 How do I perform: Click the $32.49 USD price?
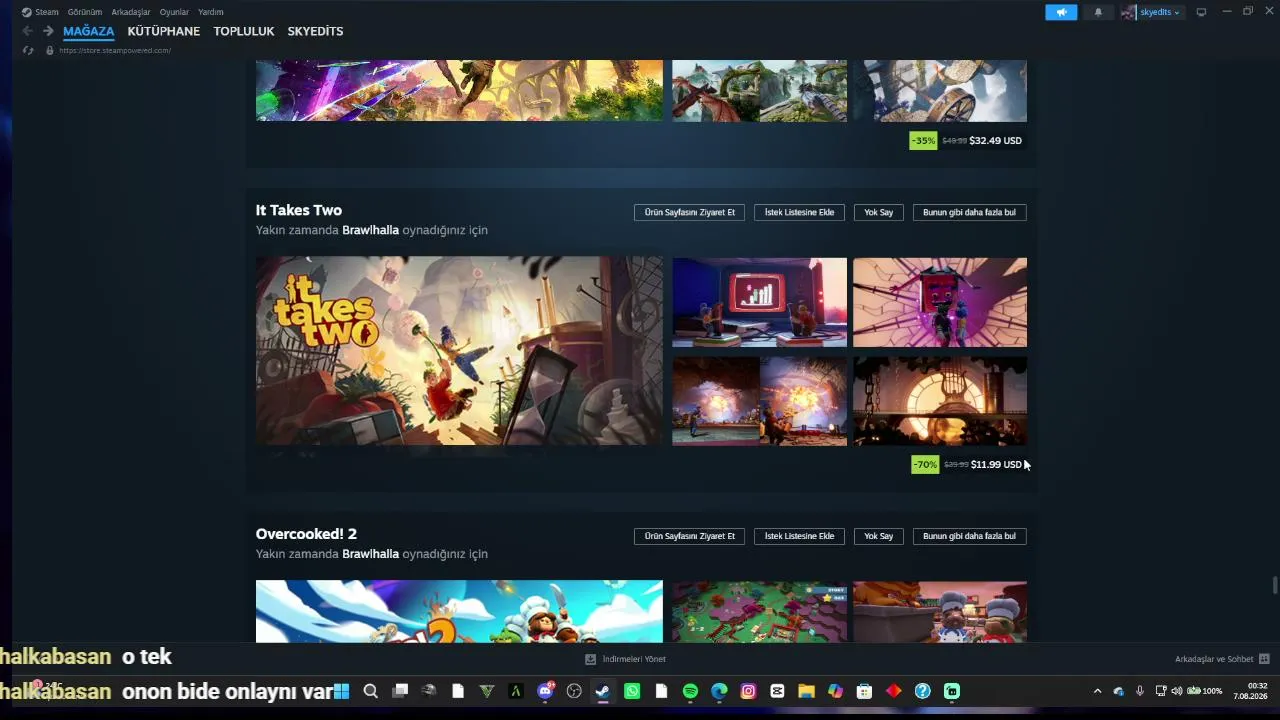pos(995,140)
